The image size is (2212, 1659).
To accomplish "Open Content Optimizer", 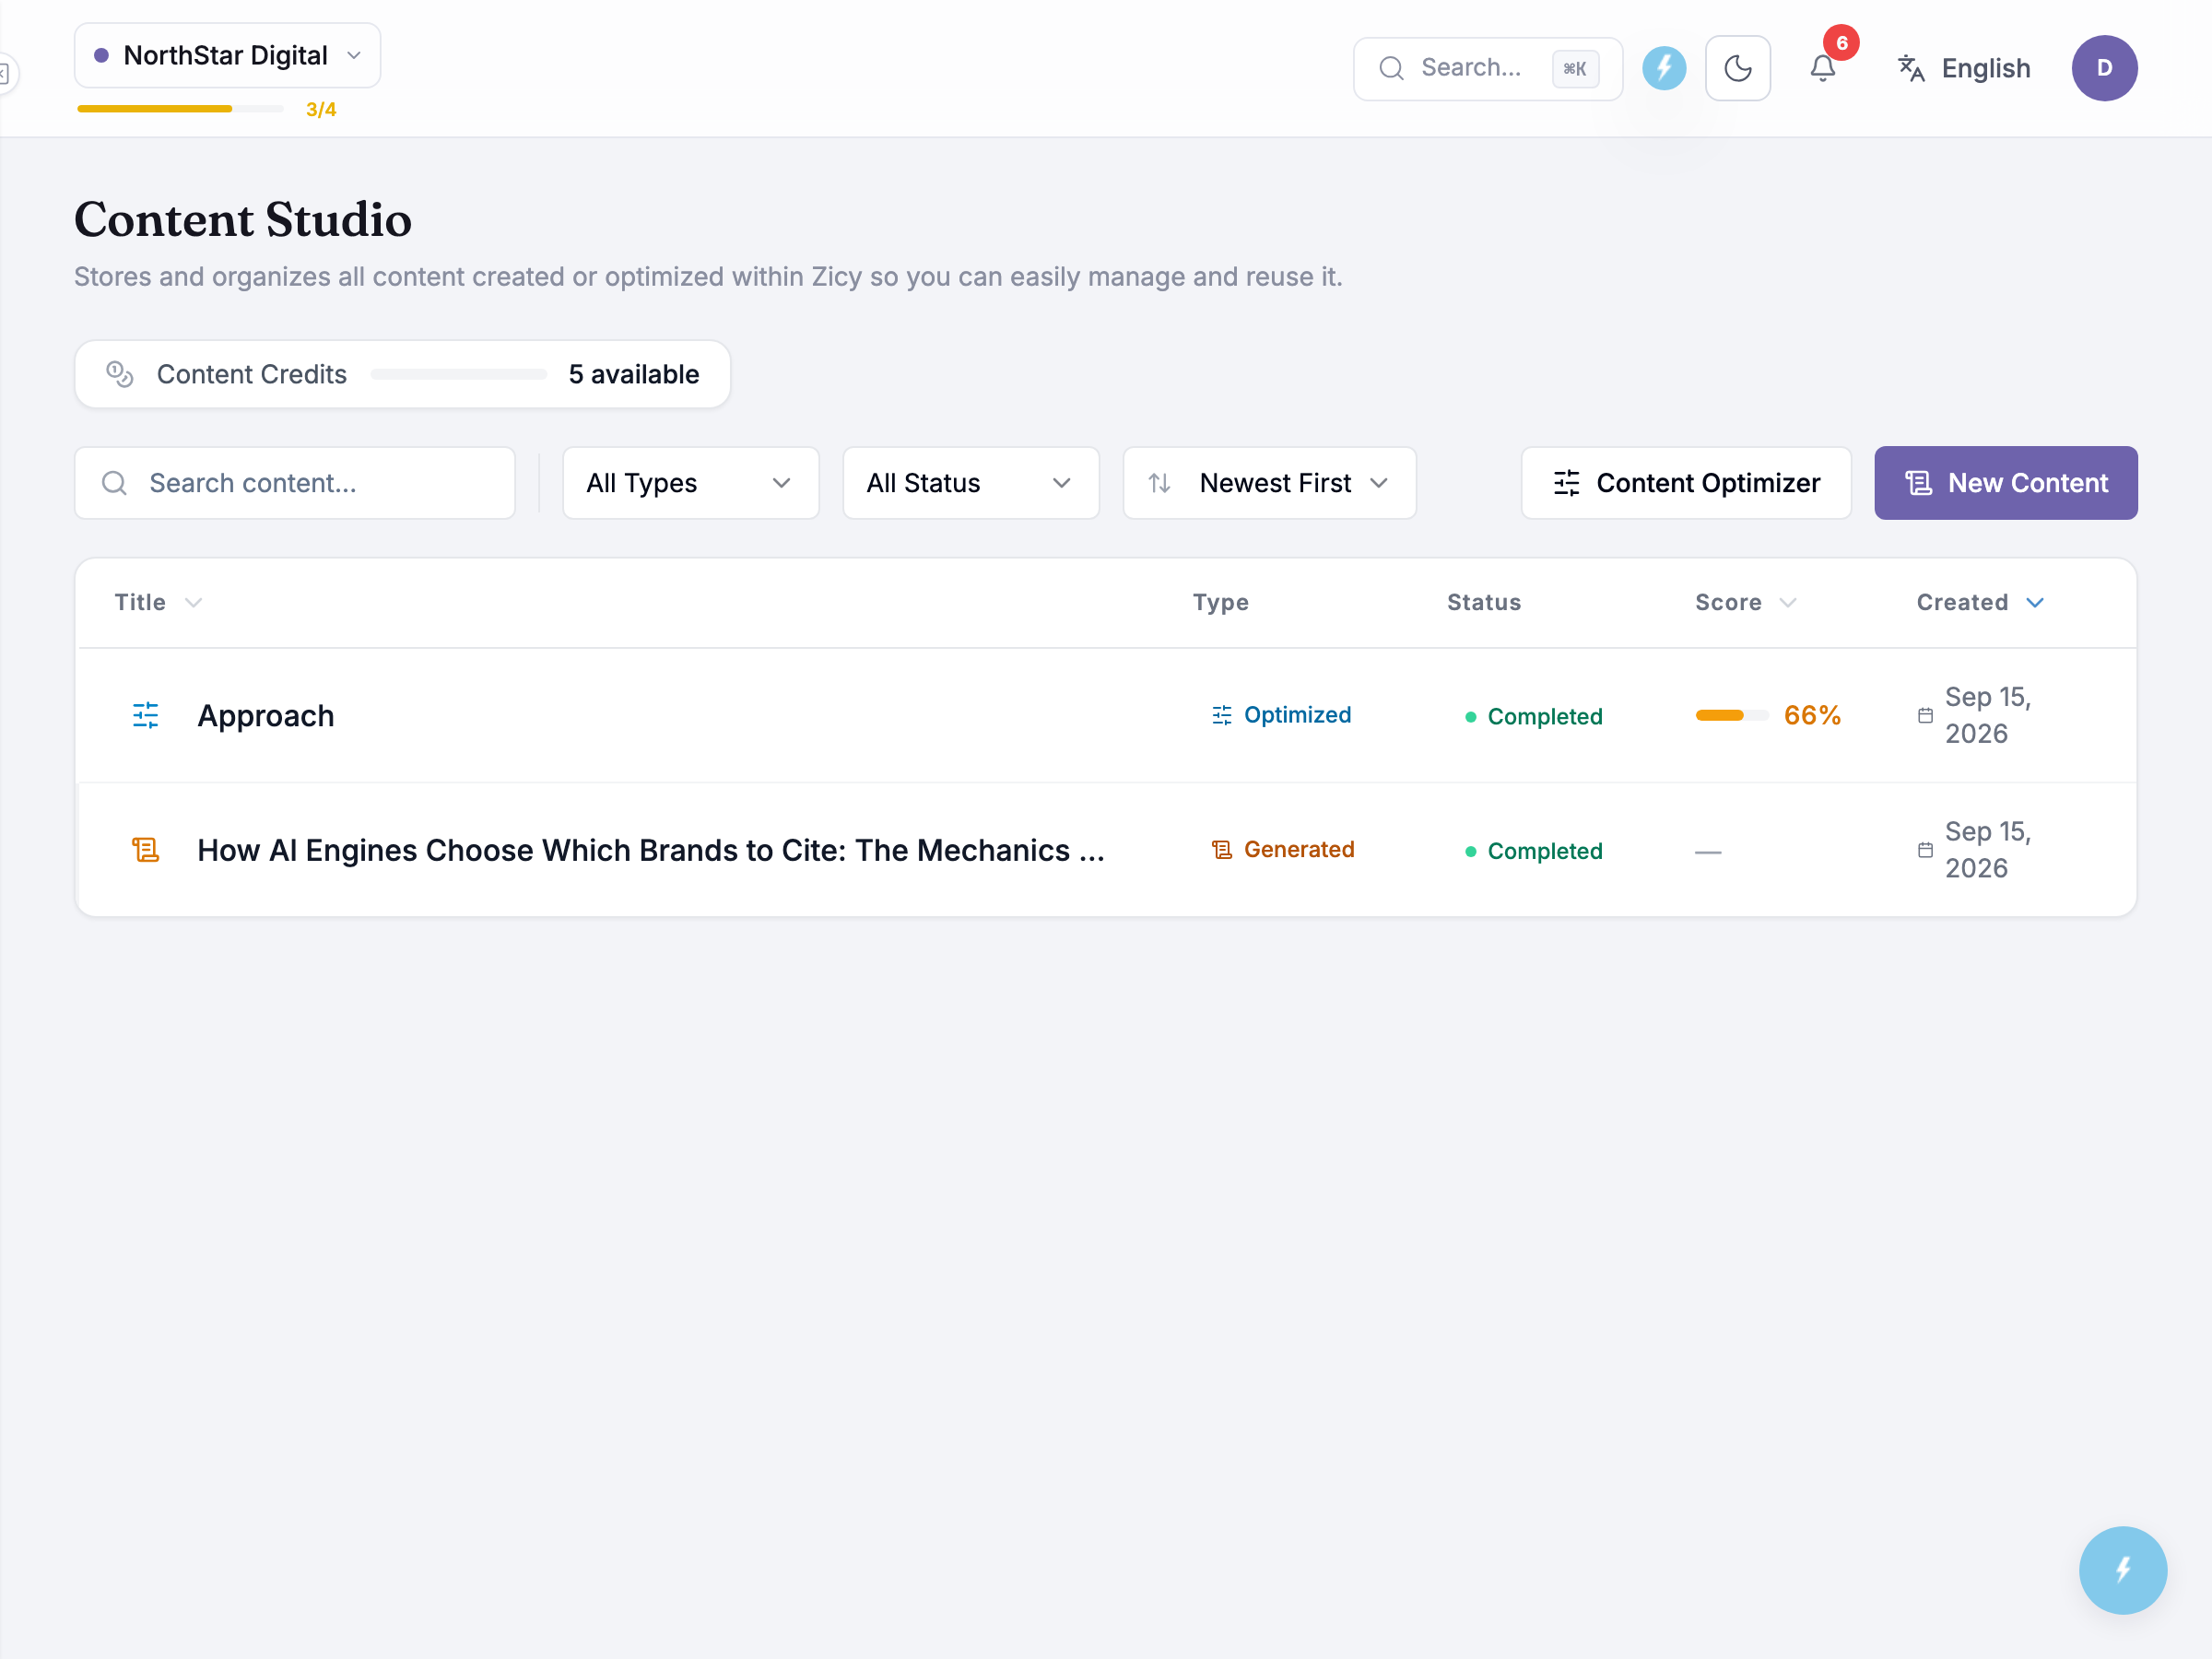I will click(1685, 483).
